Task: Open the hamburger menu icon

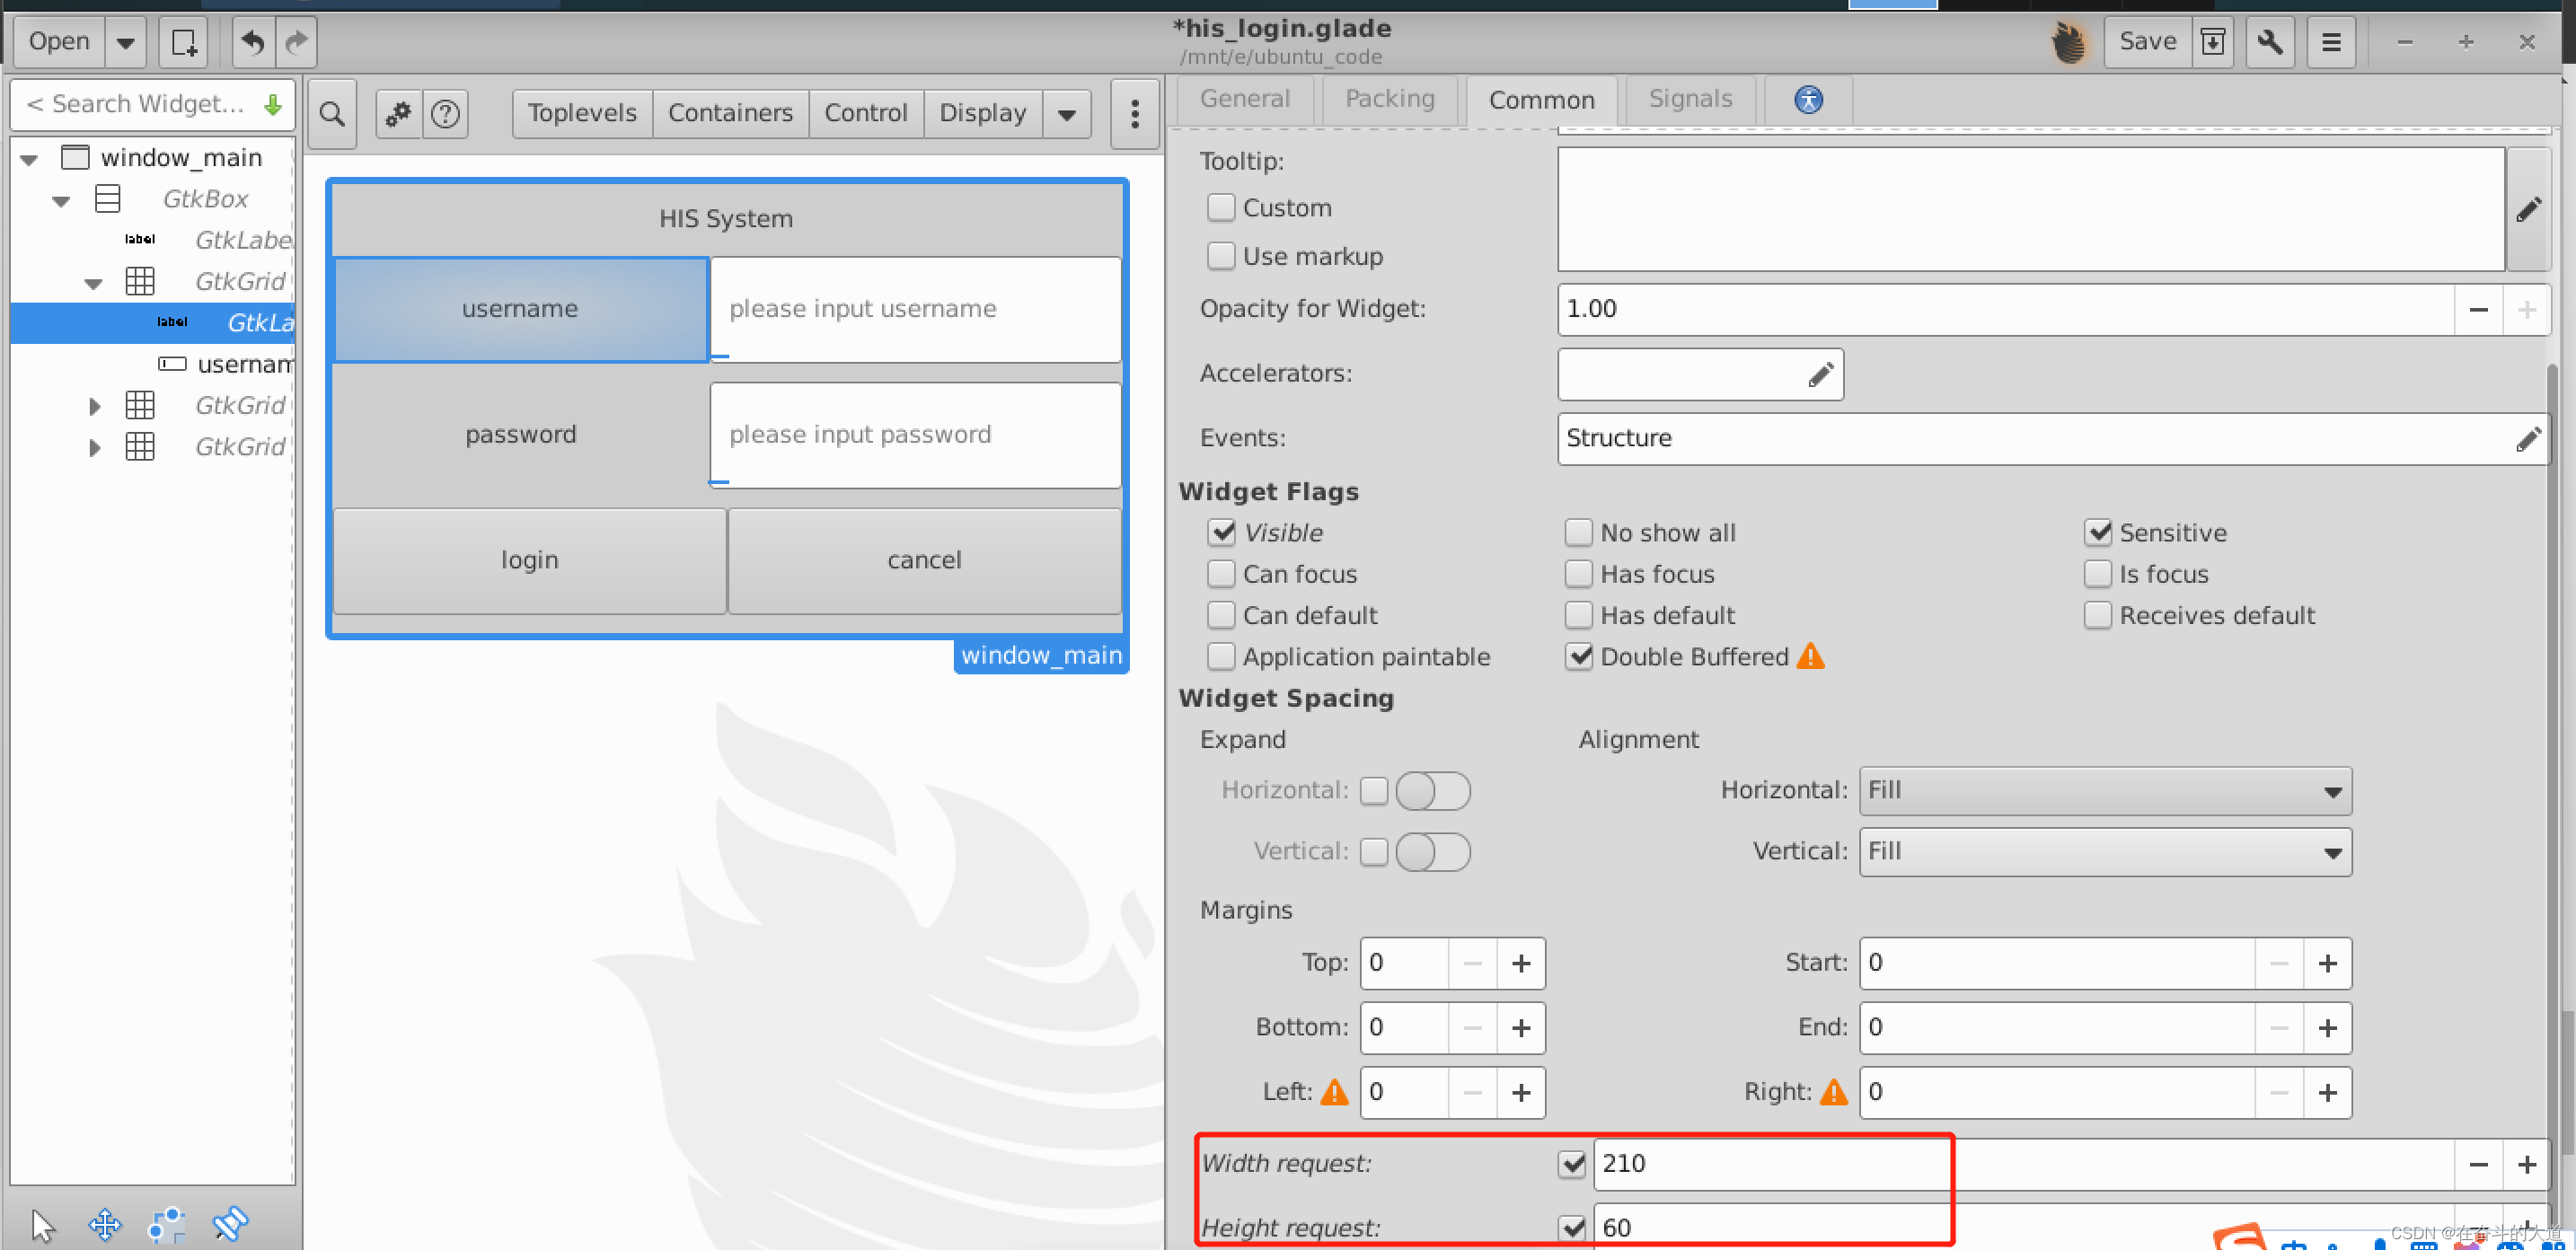Action: 2331,42
